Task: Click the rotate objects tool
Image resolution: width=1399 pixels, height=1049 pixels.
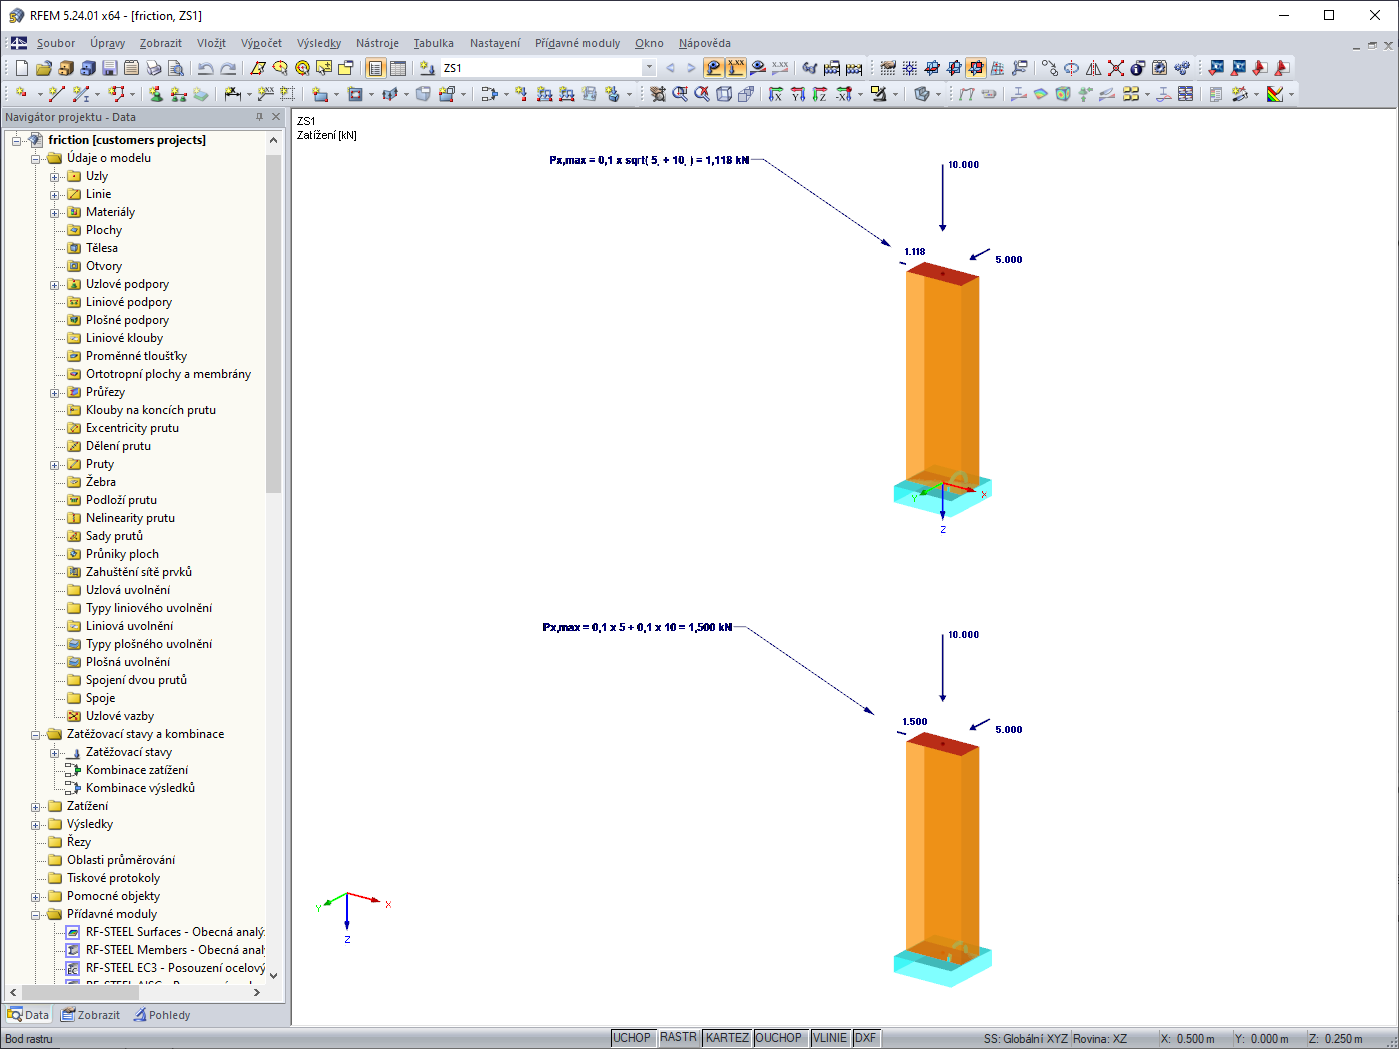Action: pos(1072,68)
